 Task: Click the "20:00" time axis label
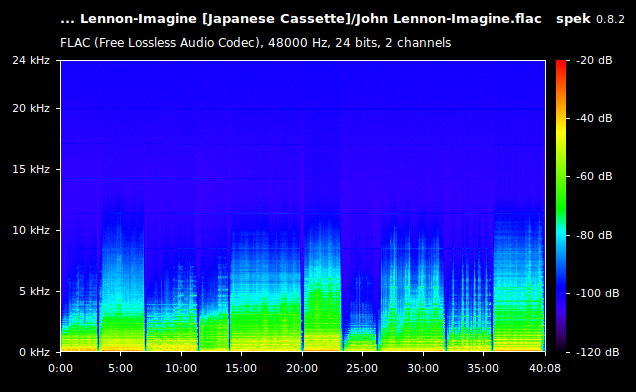302,368
